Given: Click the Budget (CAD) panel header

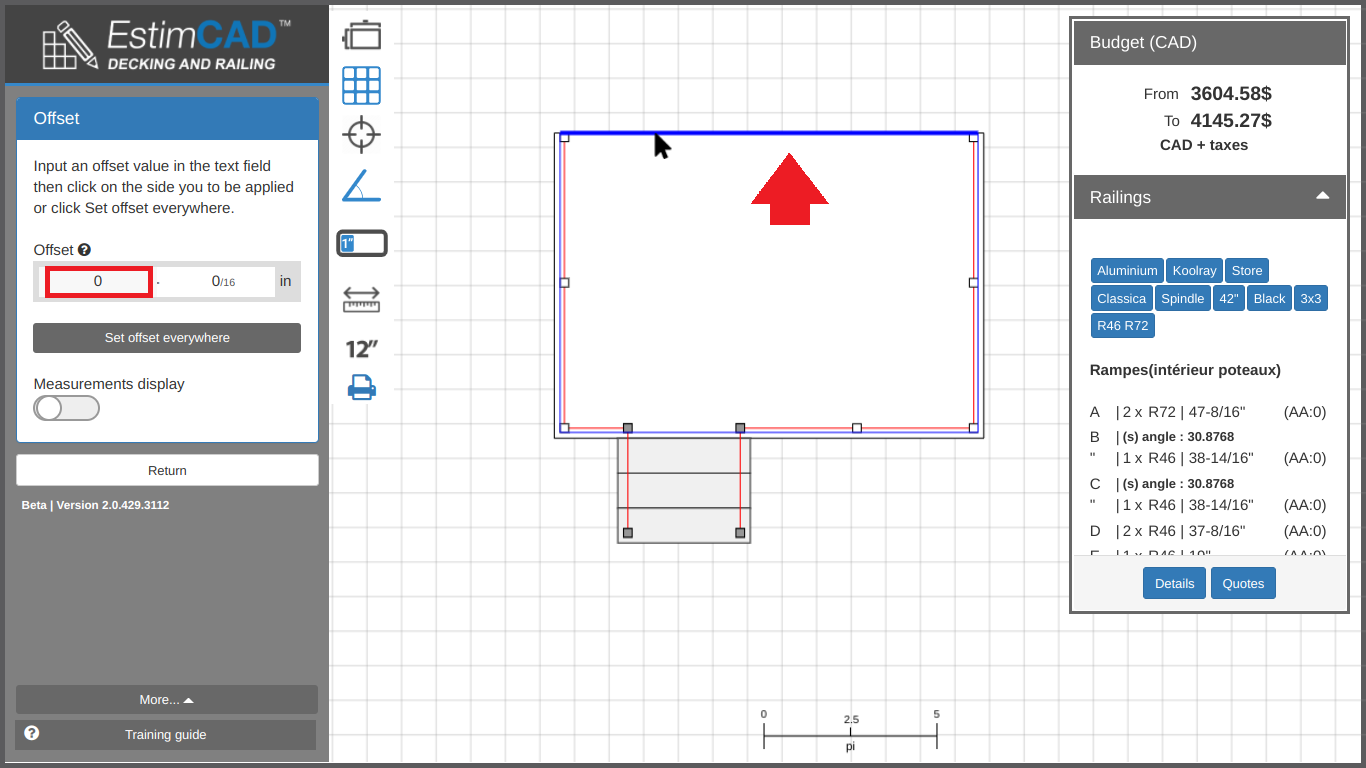Looking at the screenshot, I should (1208, 42).
